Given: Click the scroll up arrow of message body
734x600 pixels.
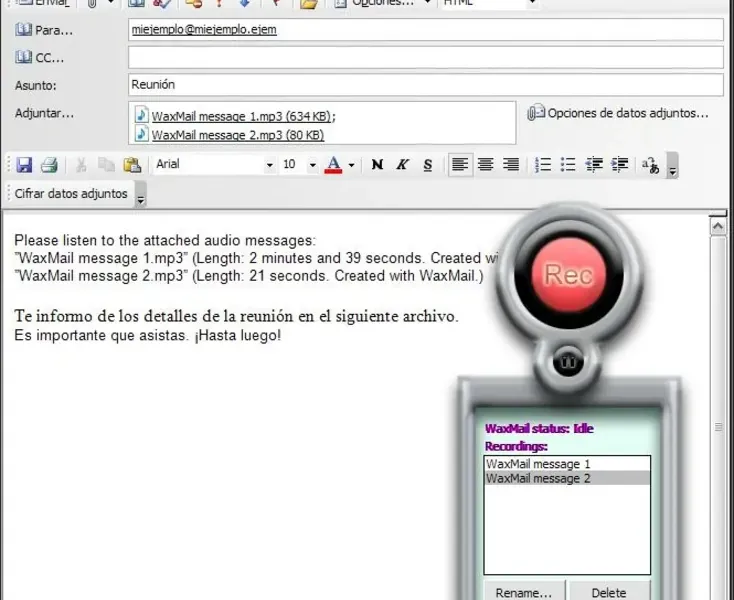Looking at the screenshot, I should [718, 227].
